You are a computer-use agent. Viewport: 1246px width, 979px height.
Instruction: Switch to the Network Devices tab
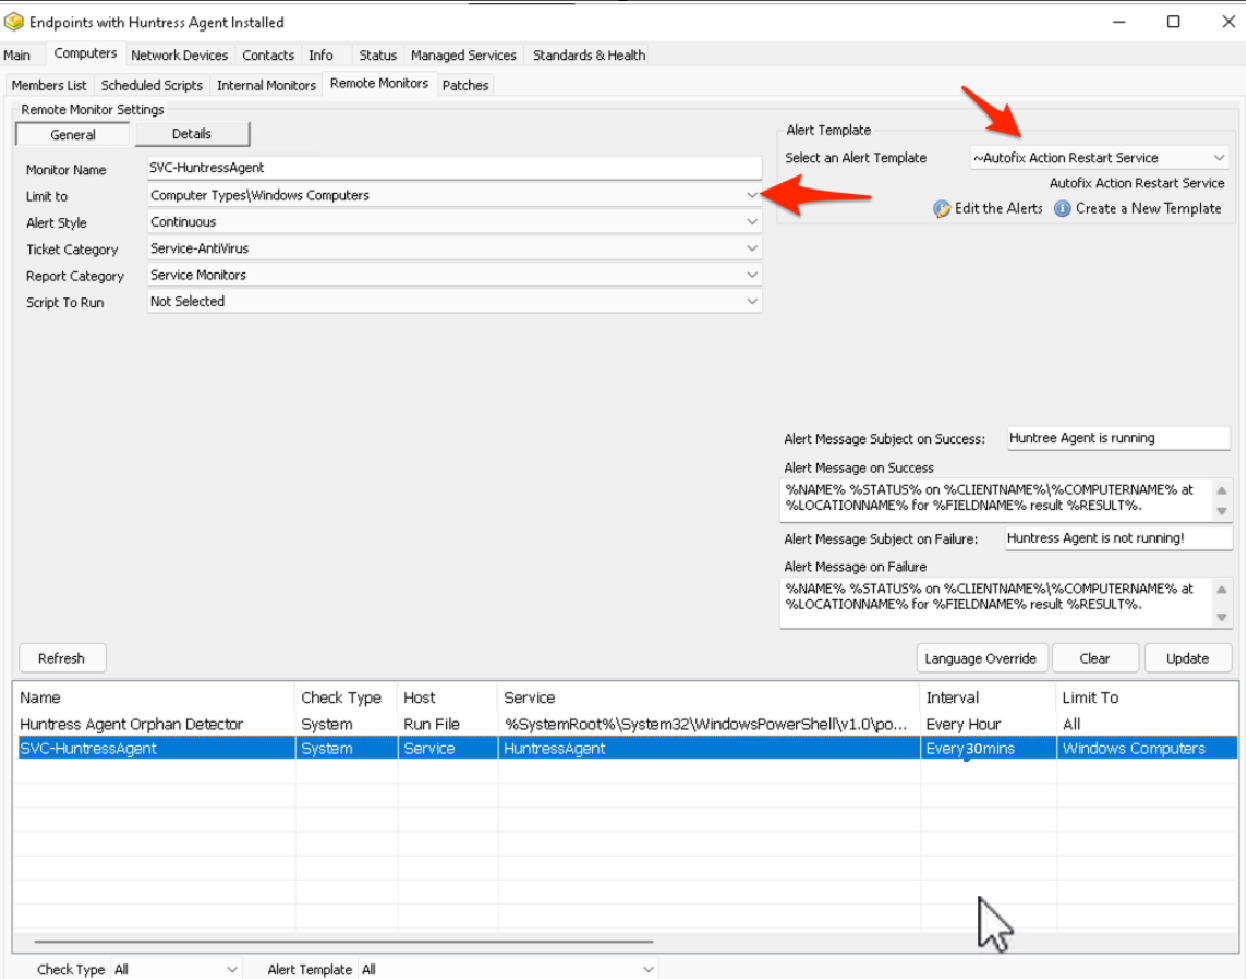point(179,55)
